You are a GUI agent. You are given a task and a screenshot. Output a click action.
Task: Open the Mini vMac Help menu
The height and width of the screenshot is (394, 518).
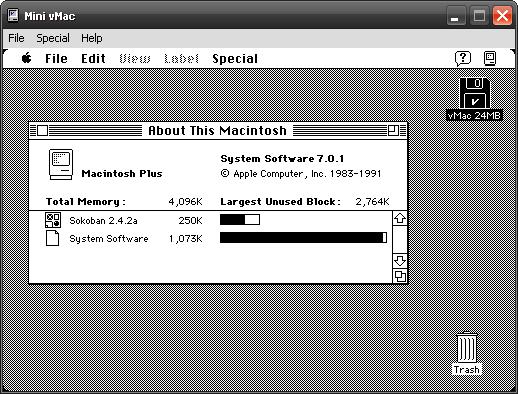92,38
